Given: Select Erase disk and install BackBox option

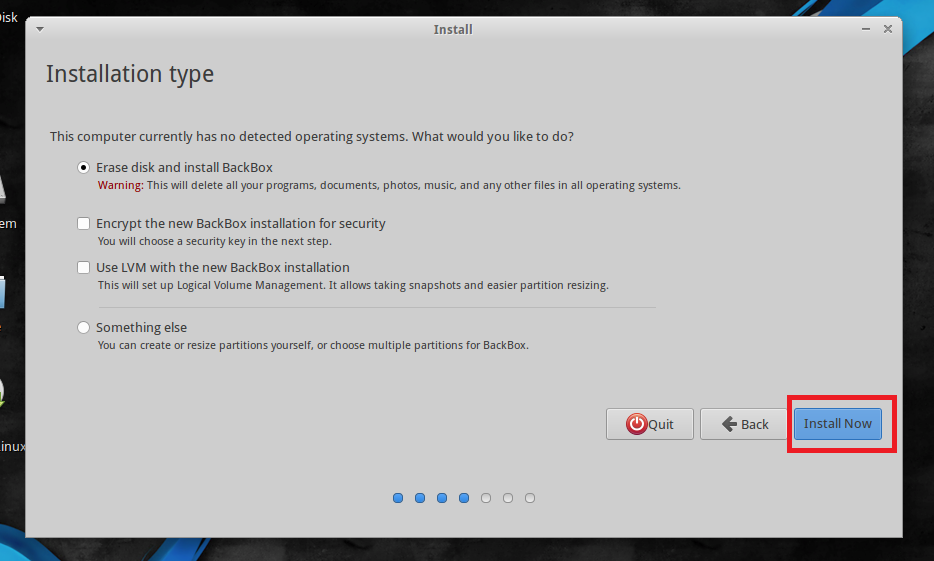Looking at the screenshot, I should pyautogui.click(x=83, y=167).
